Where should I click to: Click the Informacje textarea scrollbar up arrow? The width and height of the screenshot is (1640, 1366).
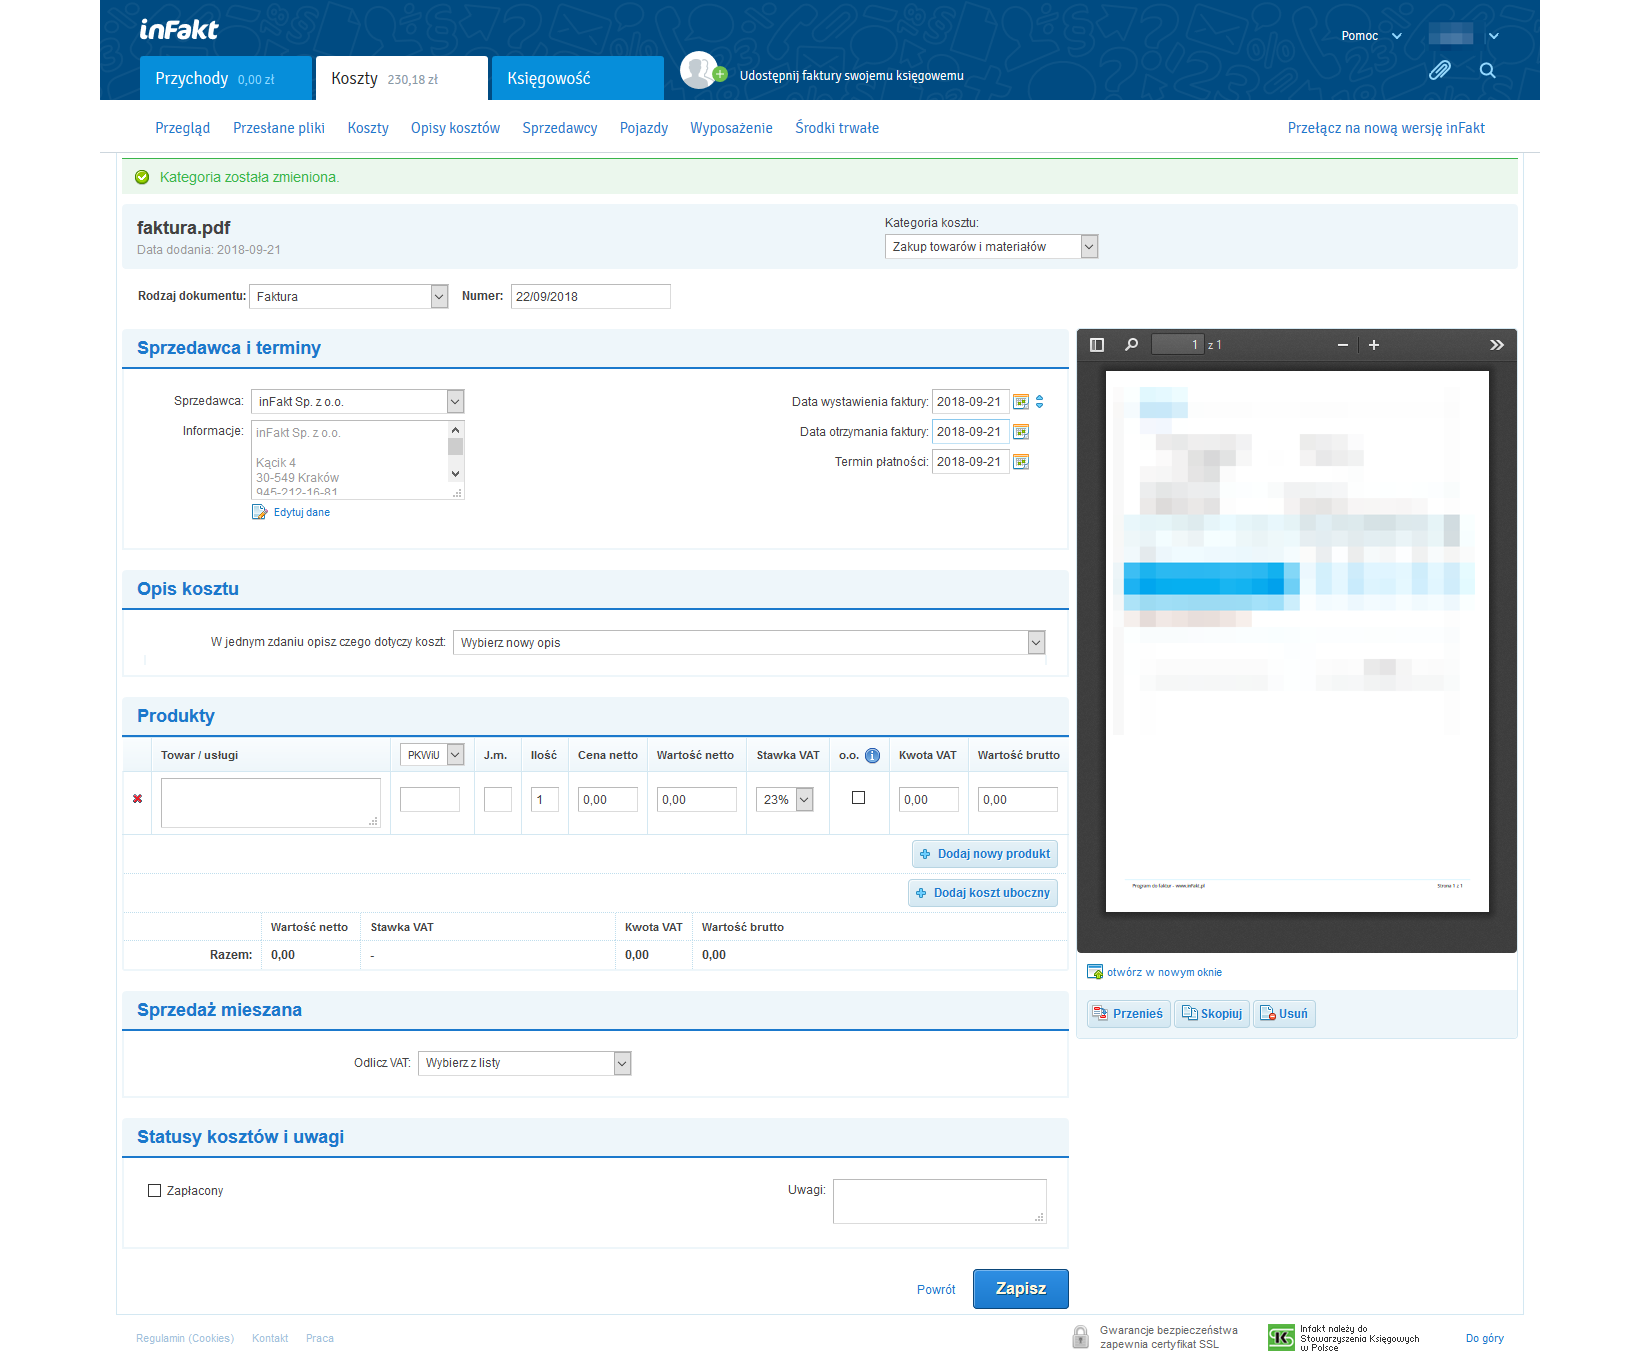[x=456, y=430]
